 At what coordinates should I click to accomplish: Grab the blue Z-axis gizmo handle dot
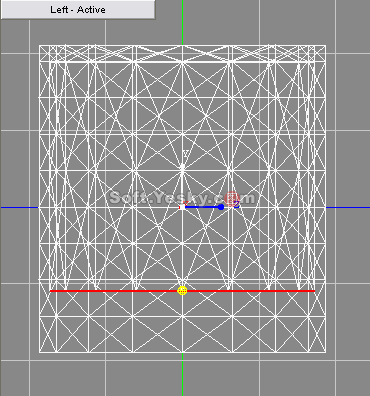tap(221, 207)
